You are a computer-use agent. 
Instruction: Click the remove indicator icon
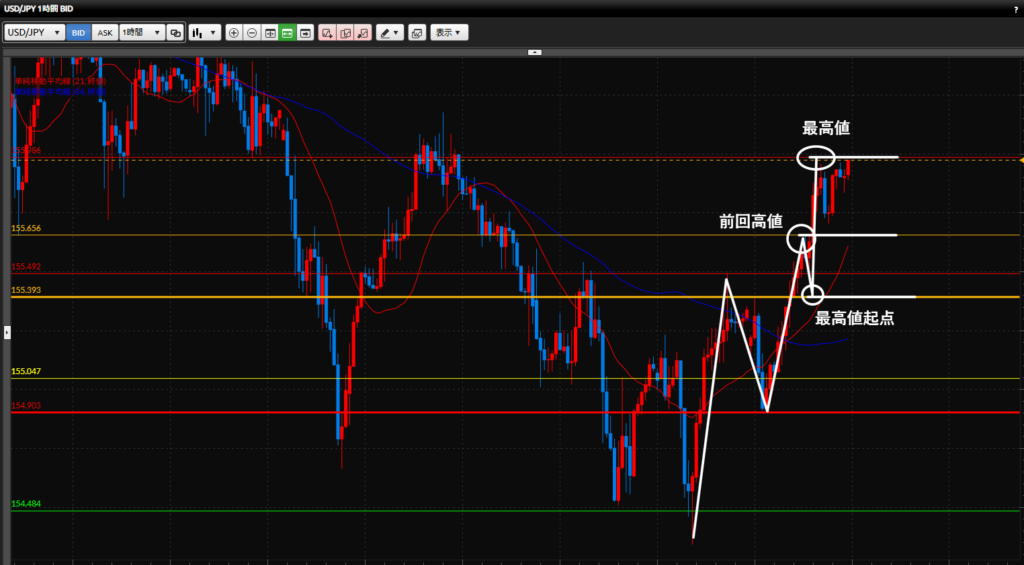point(363,32)
